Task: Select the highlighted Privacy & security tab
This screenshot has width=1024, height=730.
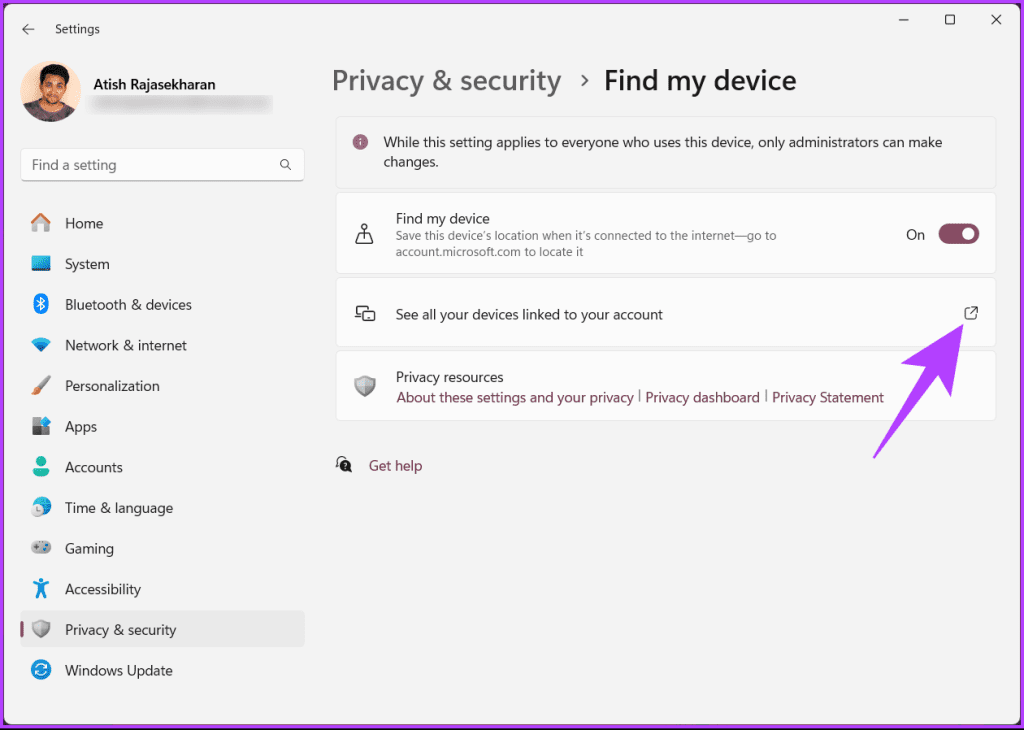Action: coord(120,629)
